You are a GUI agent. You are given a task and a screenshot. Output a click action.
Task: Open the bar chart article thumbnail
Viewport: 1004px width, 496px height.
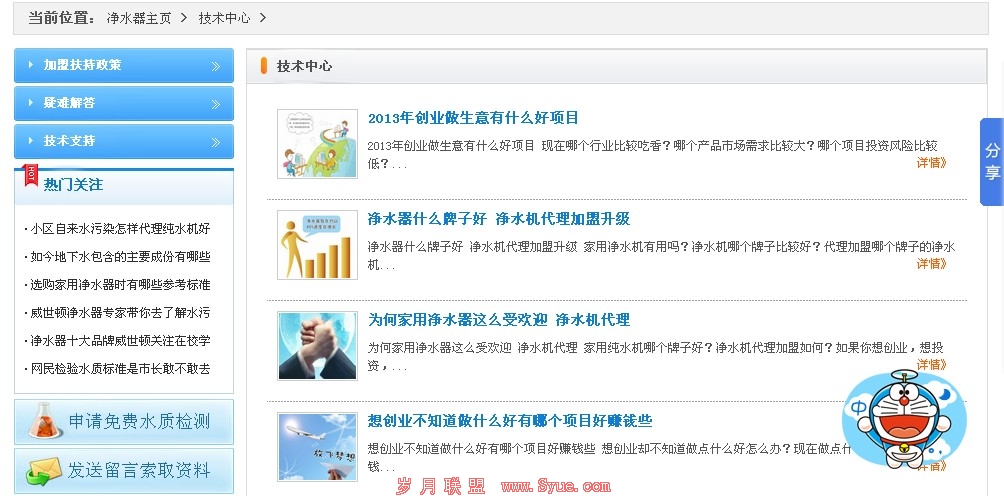[318, 245]
